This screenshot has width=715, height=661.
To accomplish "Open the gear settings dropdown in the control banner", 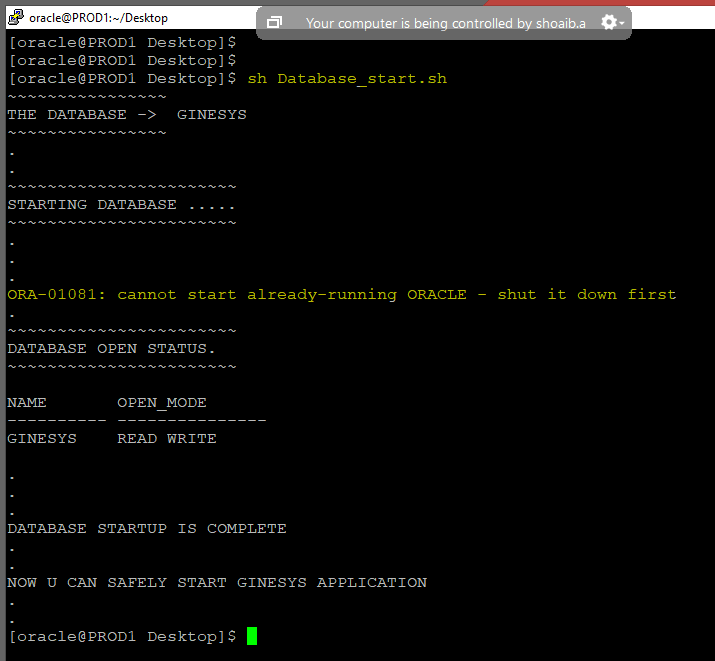I will coord(612,22).
